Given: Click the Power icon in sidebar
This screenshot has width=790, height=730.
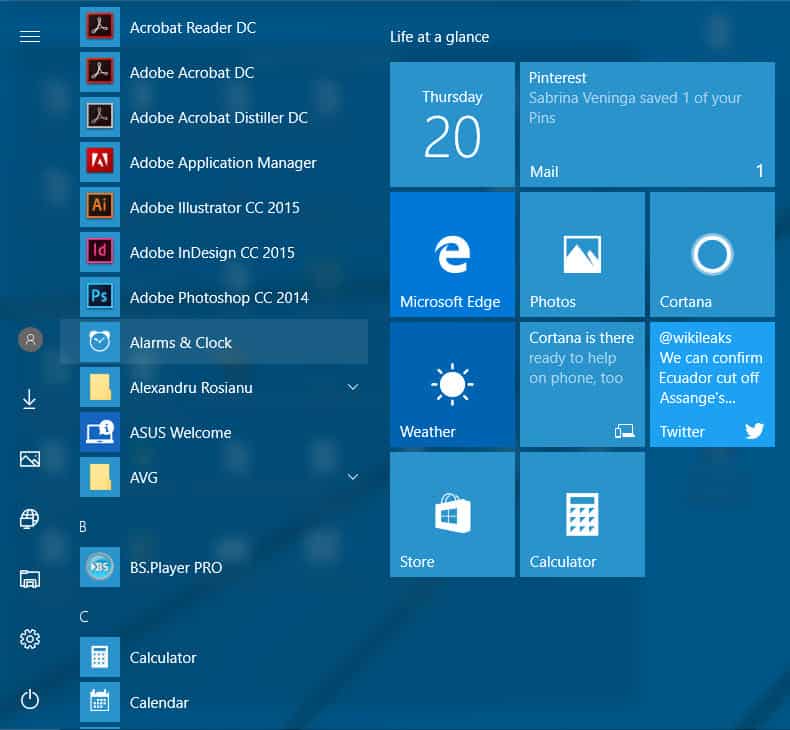Looking at the screenshot, I should click(30, 699).
